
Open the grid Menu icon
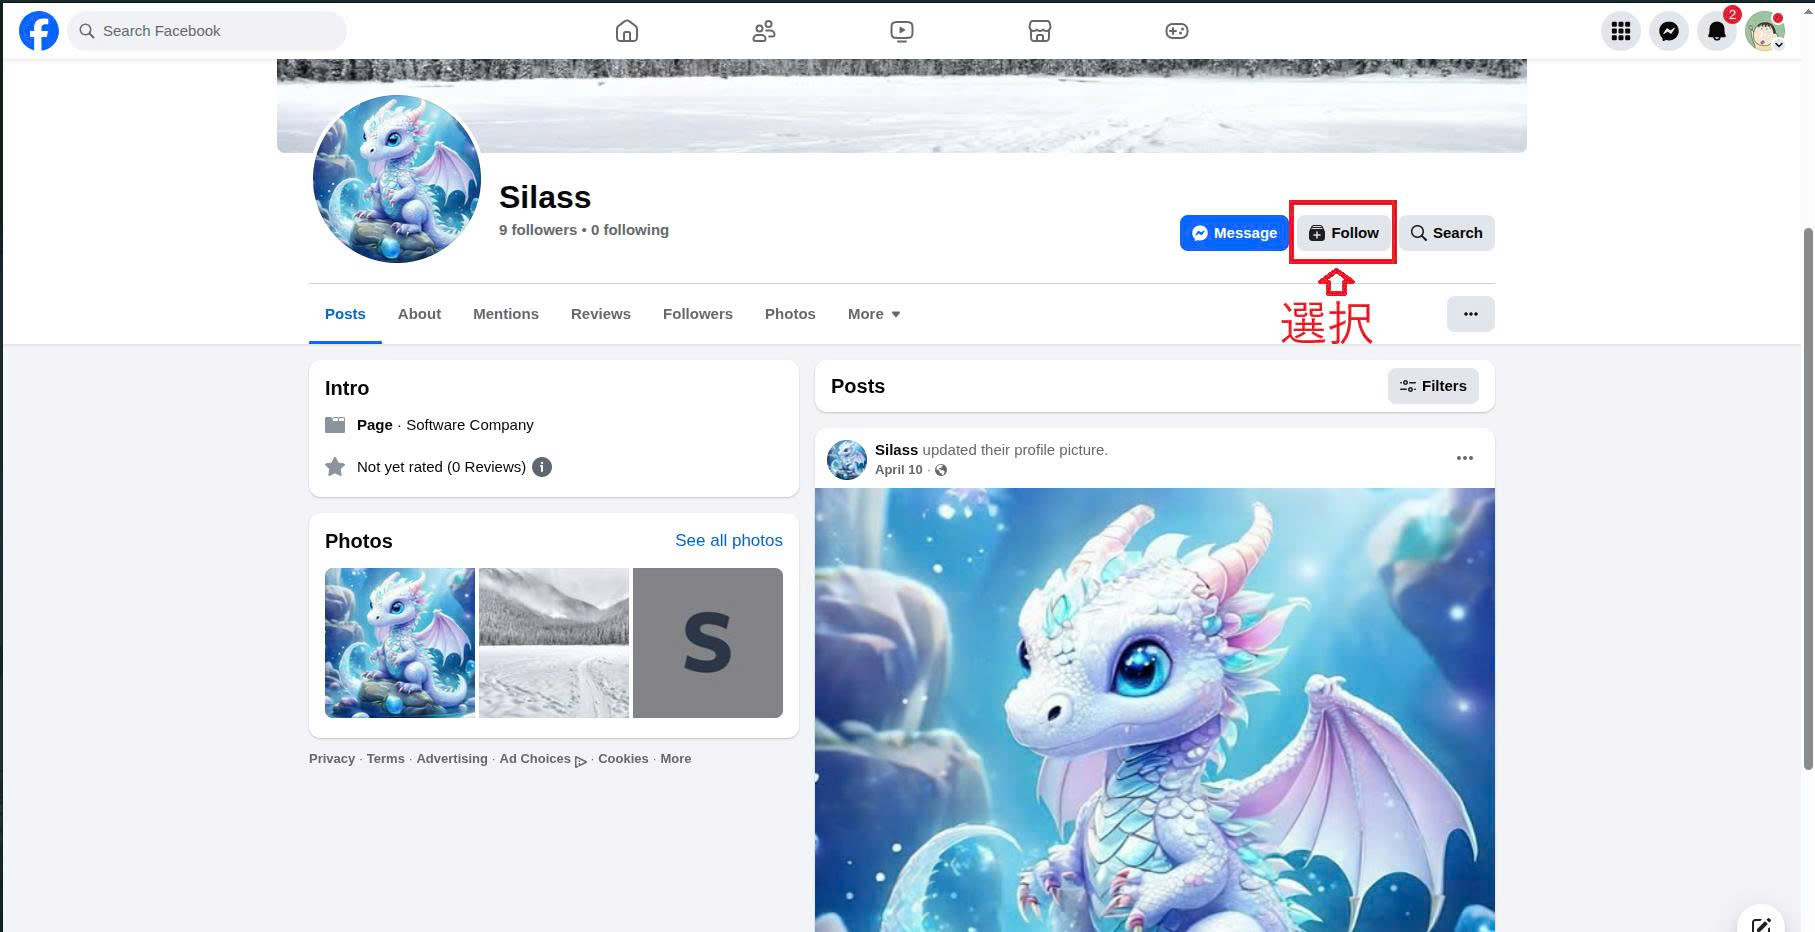1620,31
